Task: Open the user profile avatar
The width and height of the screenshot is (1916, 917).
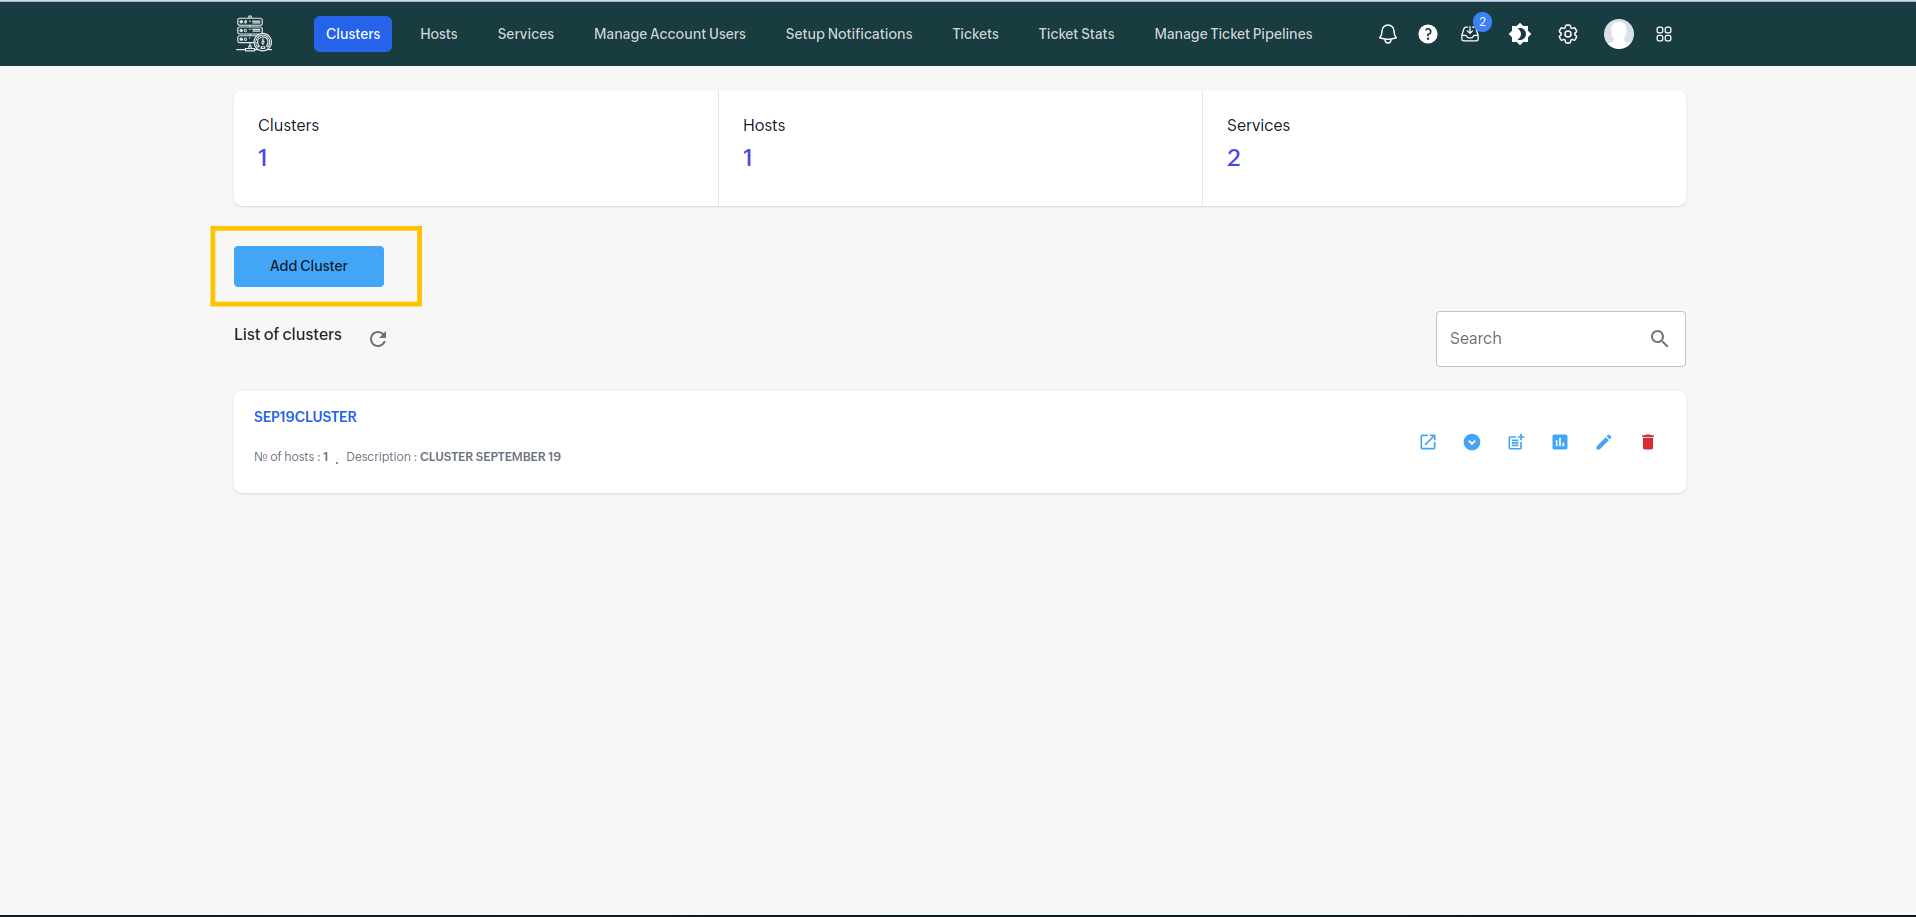Action: pos(1619,34)
